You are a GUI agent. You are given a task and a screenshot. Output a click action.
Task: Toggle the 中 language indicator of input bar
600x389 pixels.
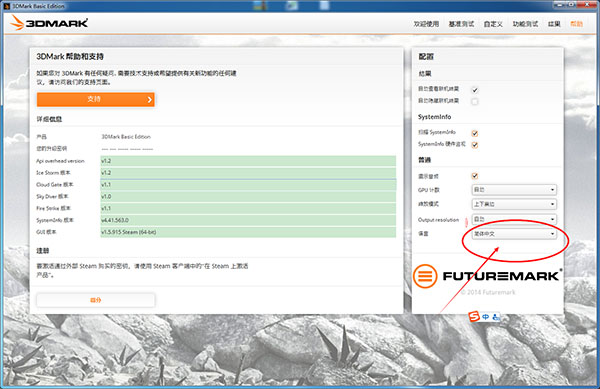pos(486,317)
